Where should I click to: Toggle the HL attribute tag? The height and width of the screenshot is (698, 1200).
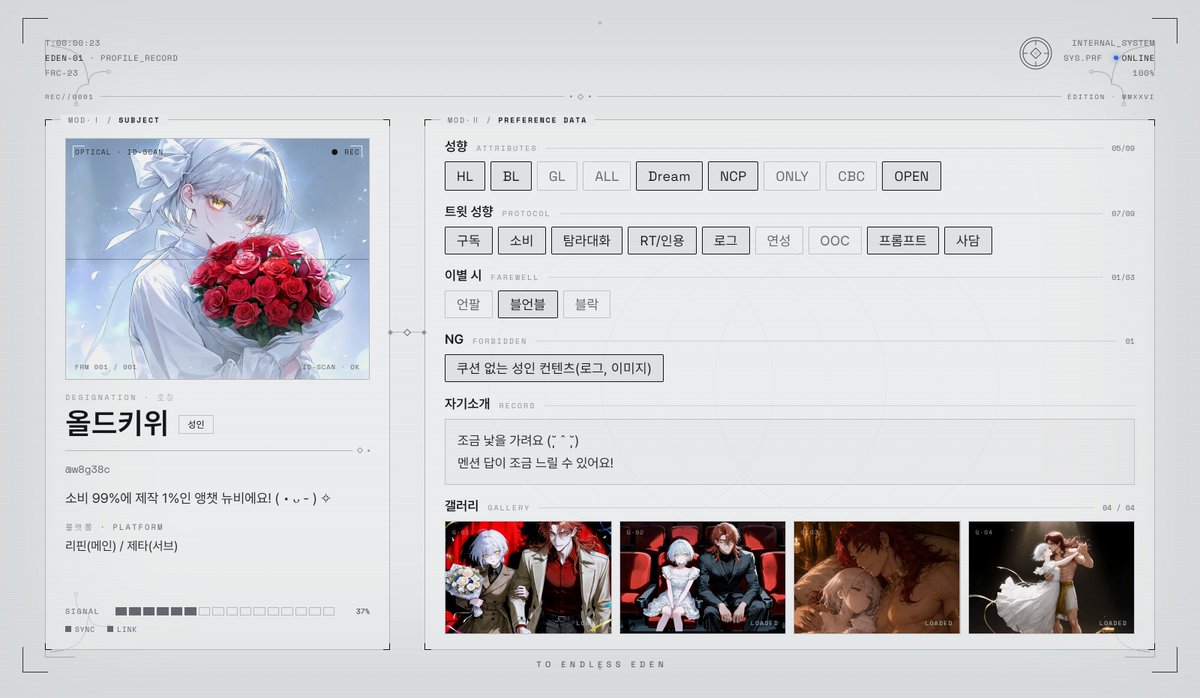[464, 176]
